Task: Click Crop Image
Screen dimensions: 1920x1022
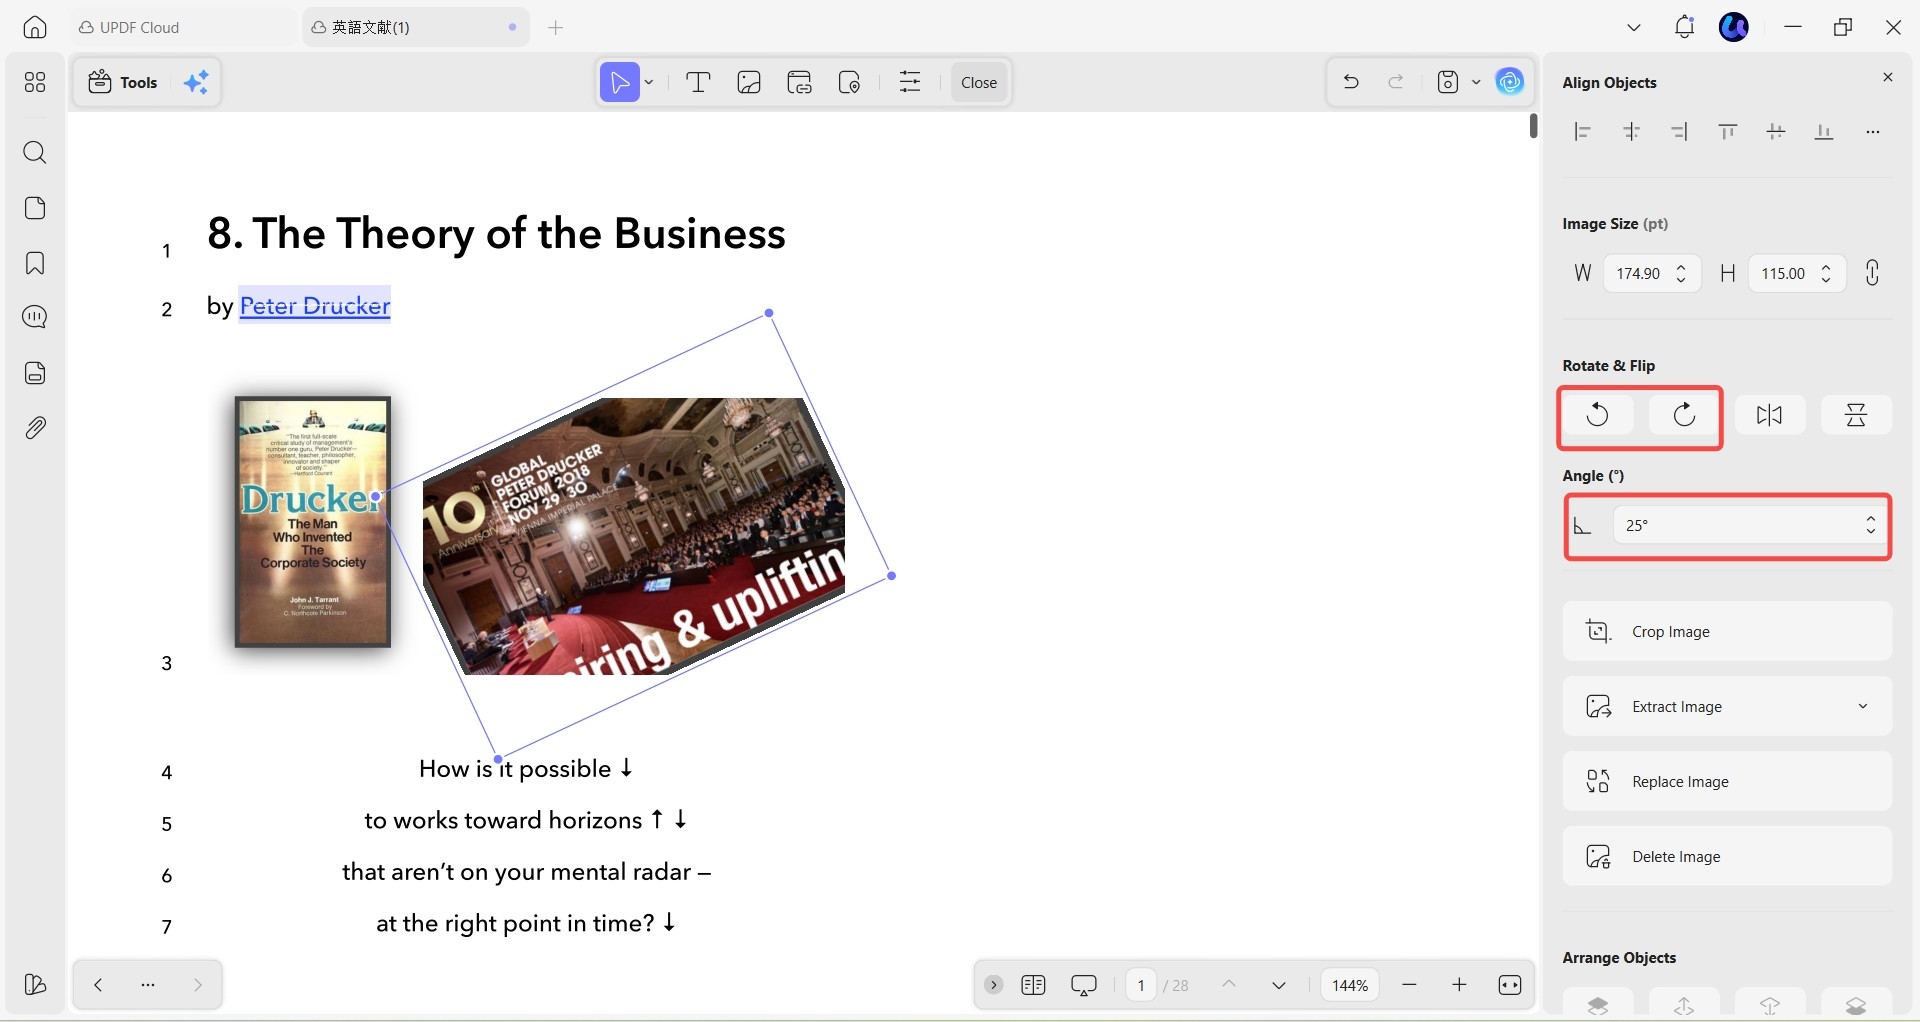Action: coord(1727,631)
